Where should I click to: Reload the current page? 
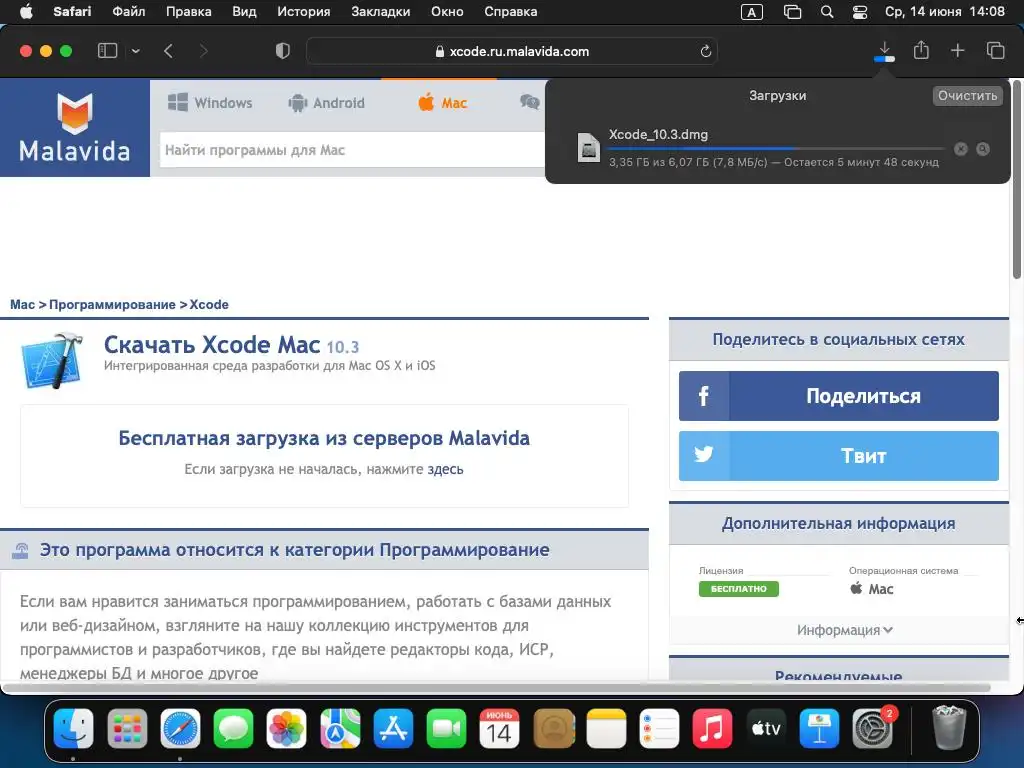(705, 51)
